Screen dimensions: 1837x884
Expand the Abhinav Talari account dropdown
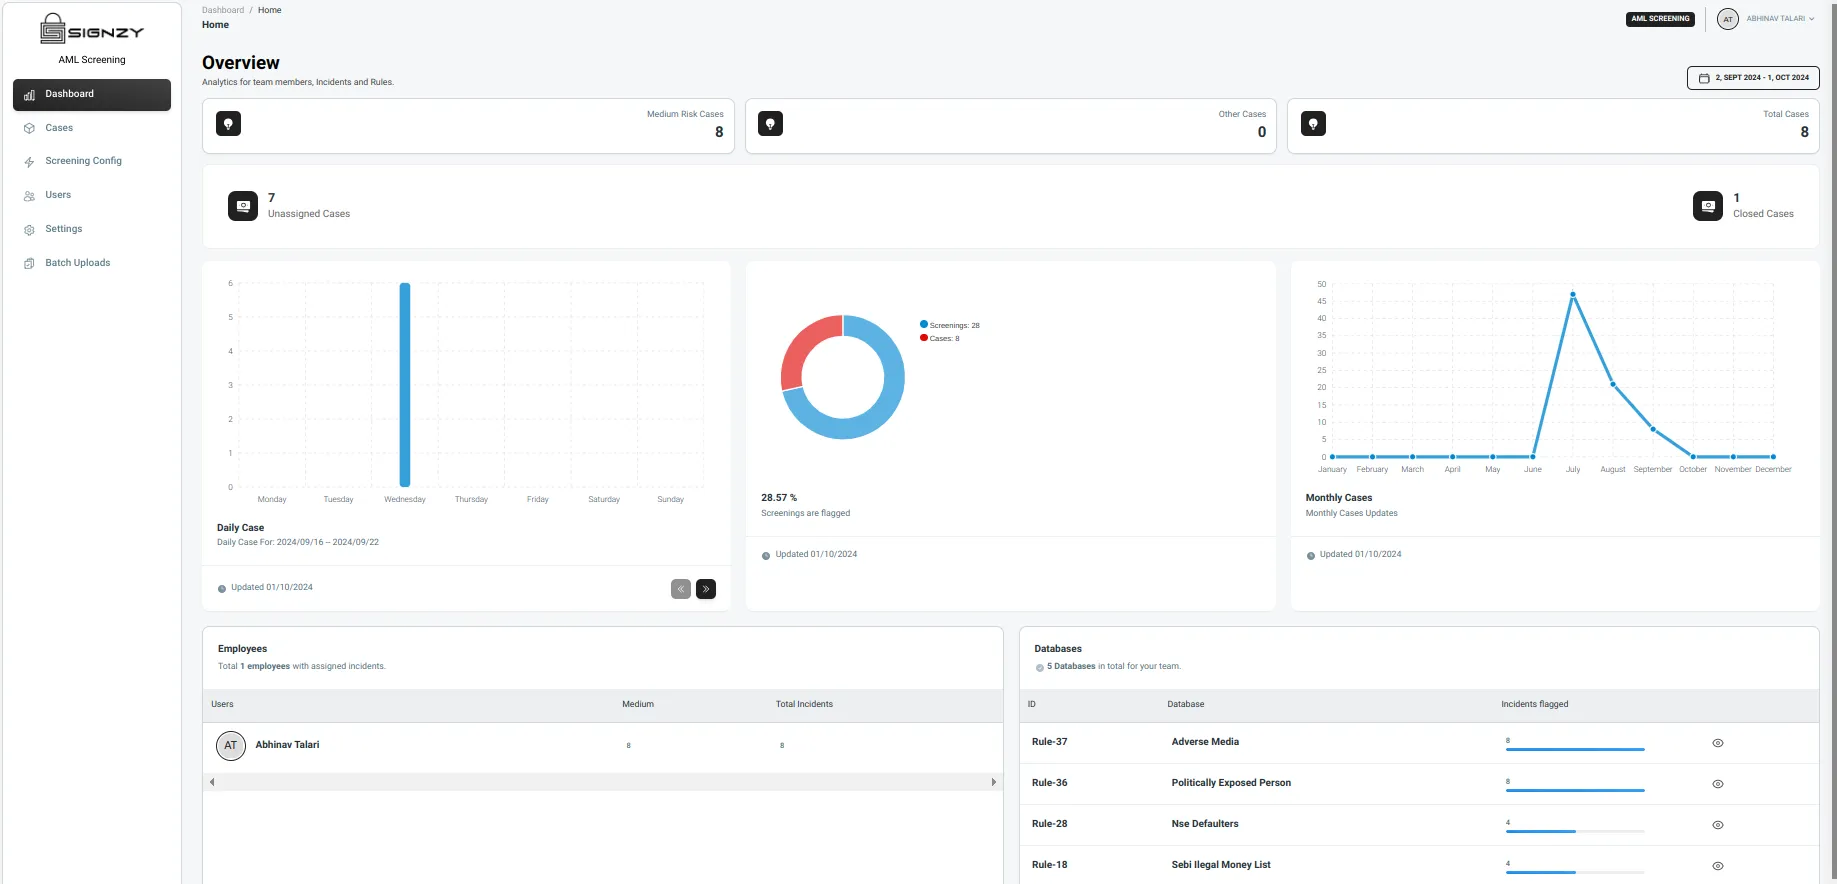coord(1781,19)
